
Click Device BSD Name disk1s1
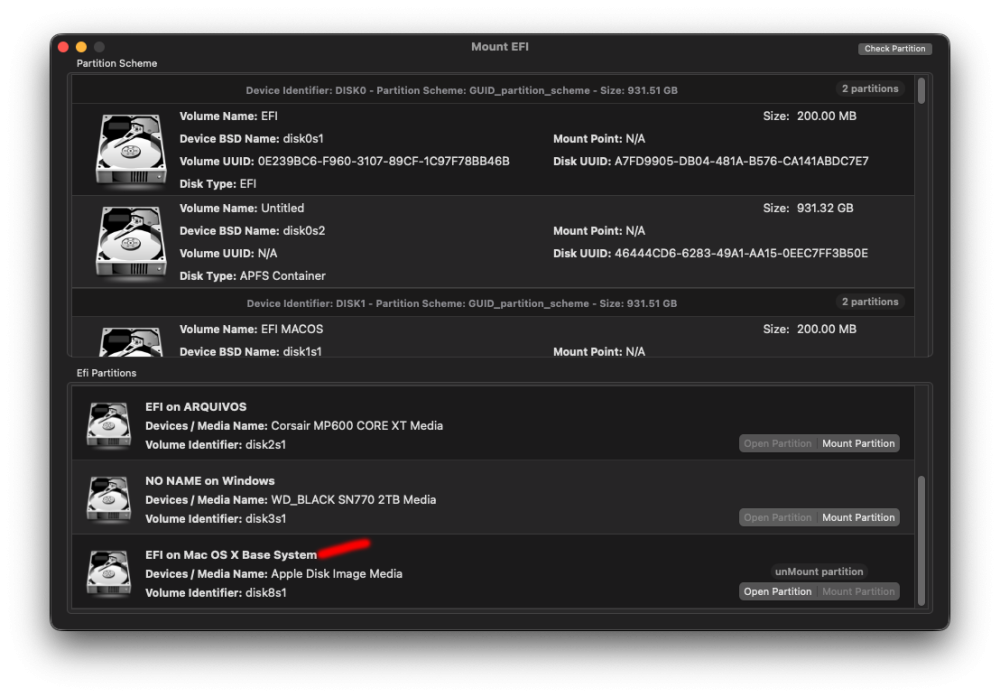(251, 351)
